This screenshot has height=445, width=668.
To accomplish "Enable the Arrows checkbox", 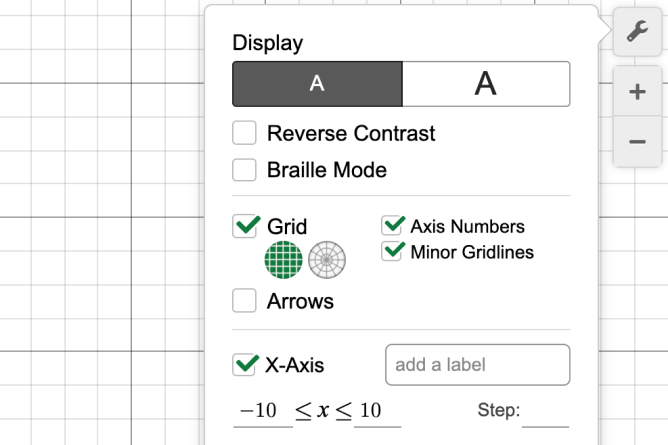I will [245, 300].
